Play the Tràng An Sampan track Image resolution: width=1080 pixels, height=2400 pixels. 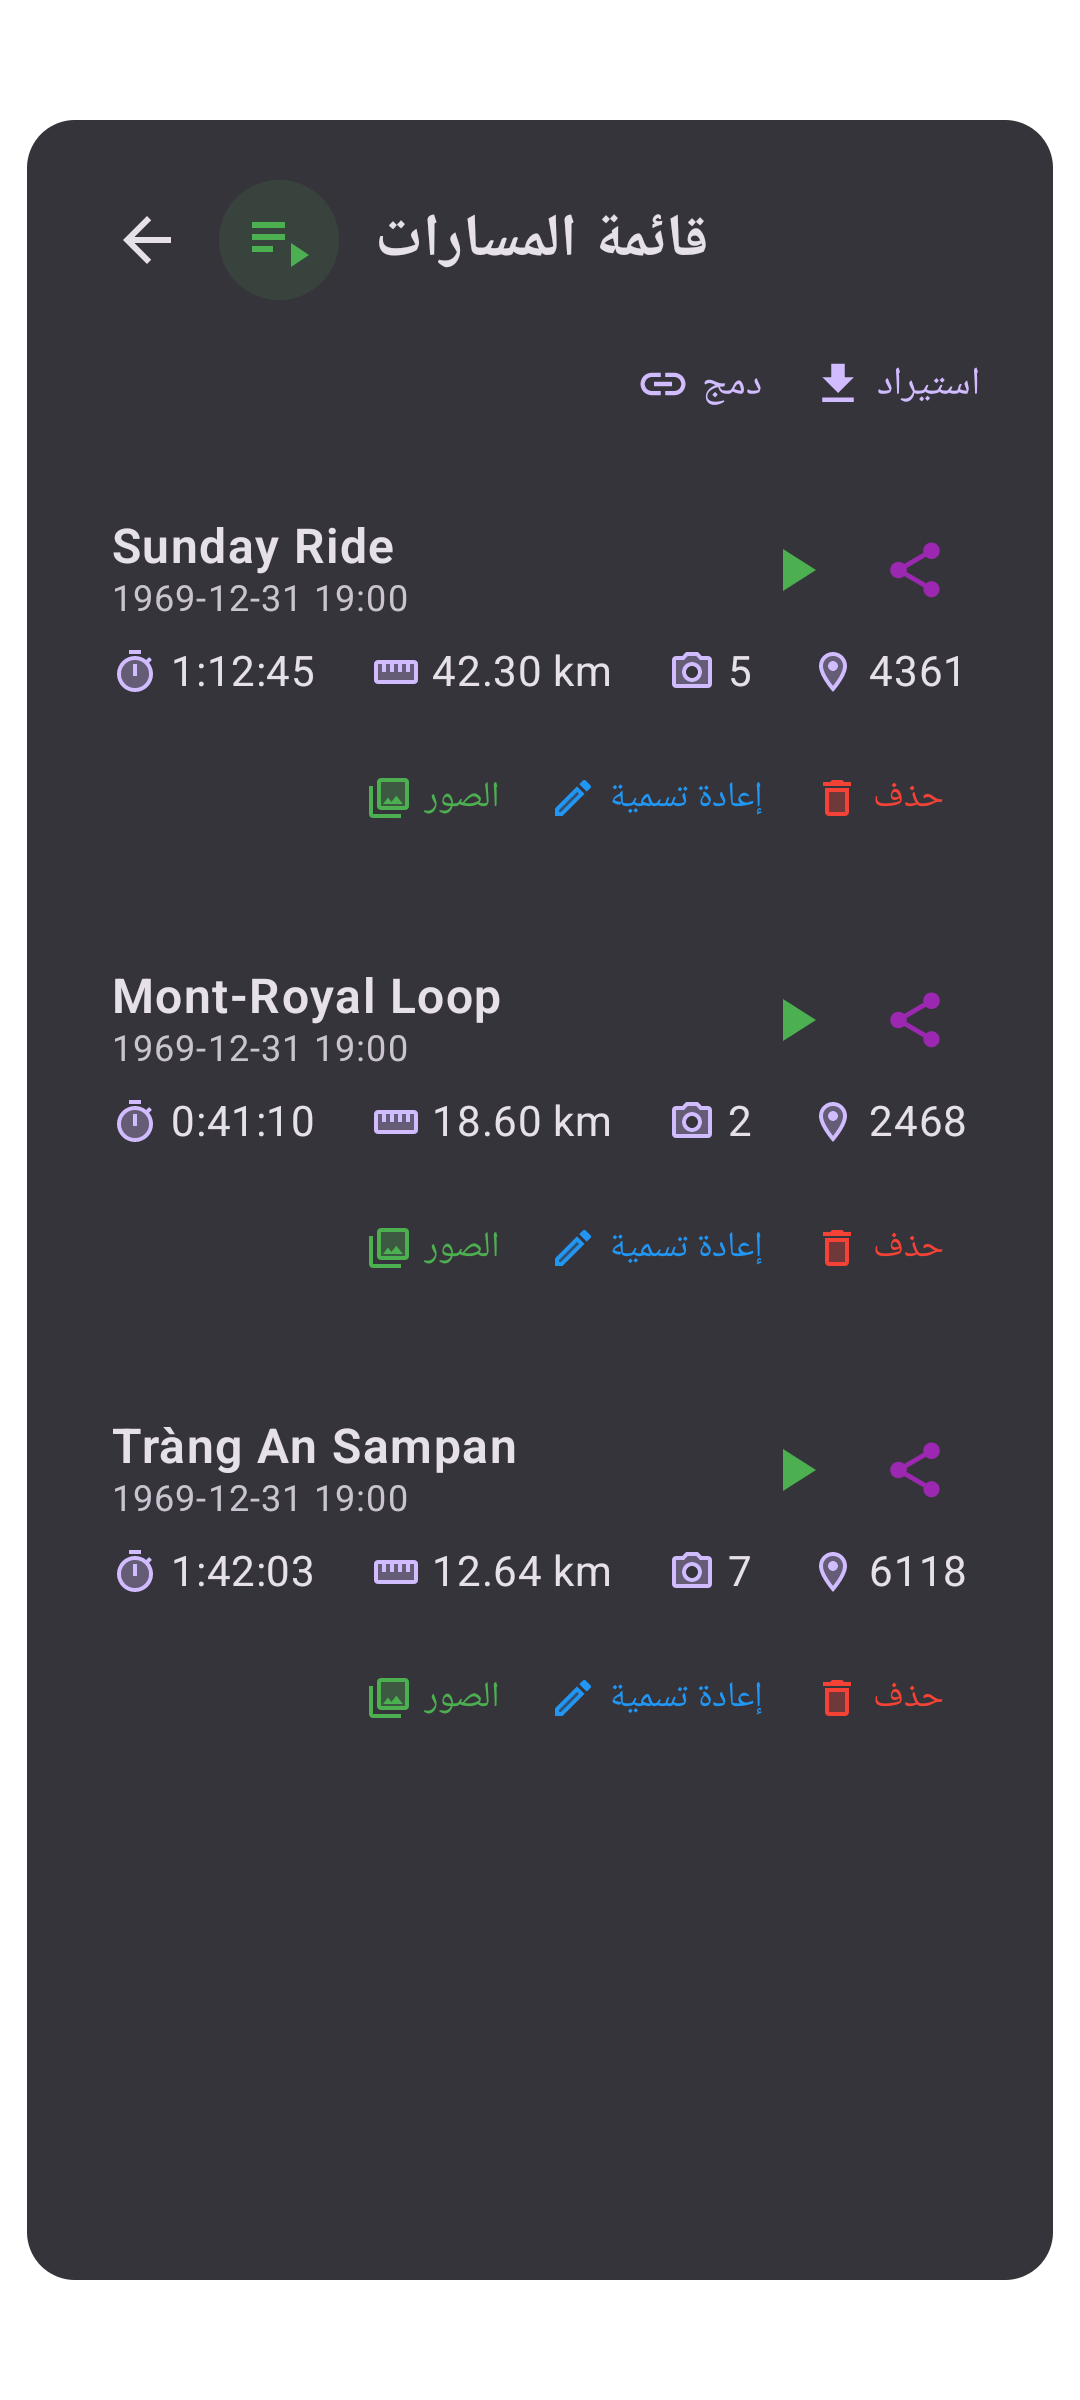[799, 1470]
